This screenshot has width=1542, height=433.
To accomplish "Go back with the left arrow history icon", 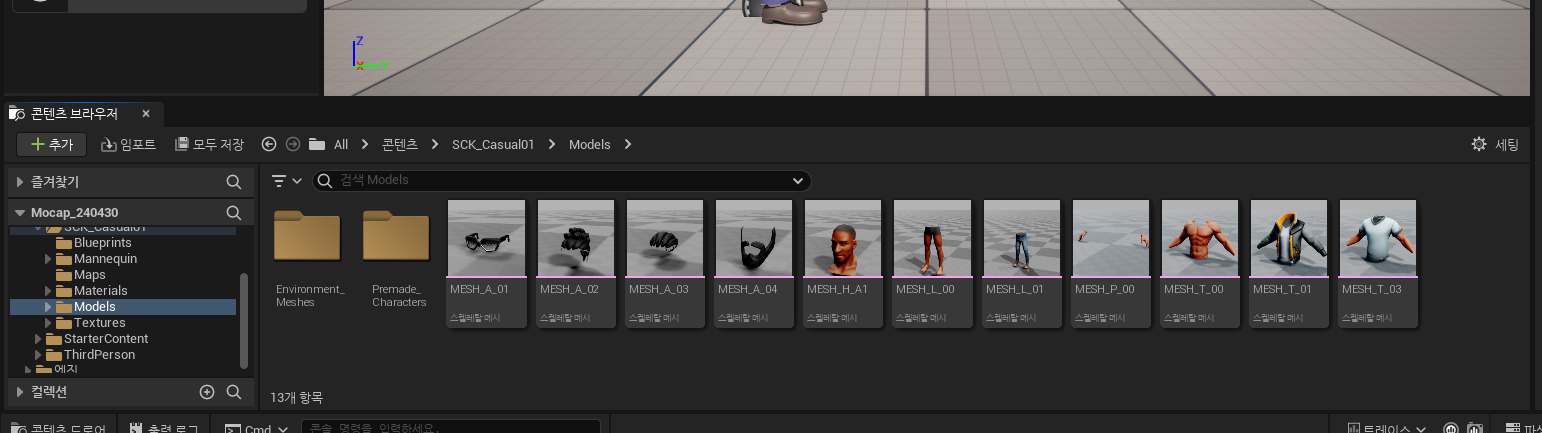I will tap(269, 145).
